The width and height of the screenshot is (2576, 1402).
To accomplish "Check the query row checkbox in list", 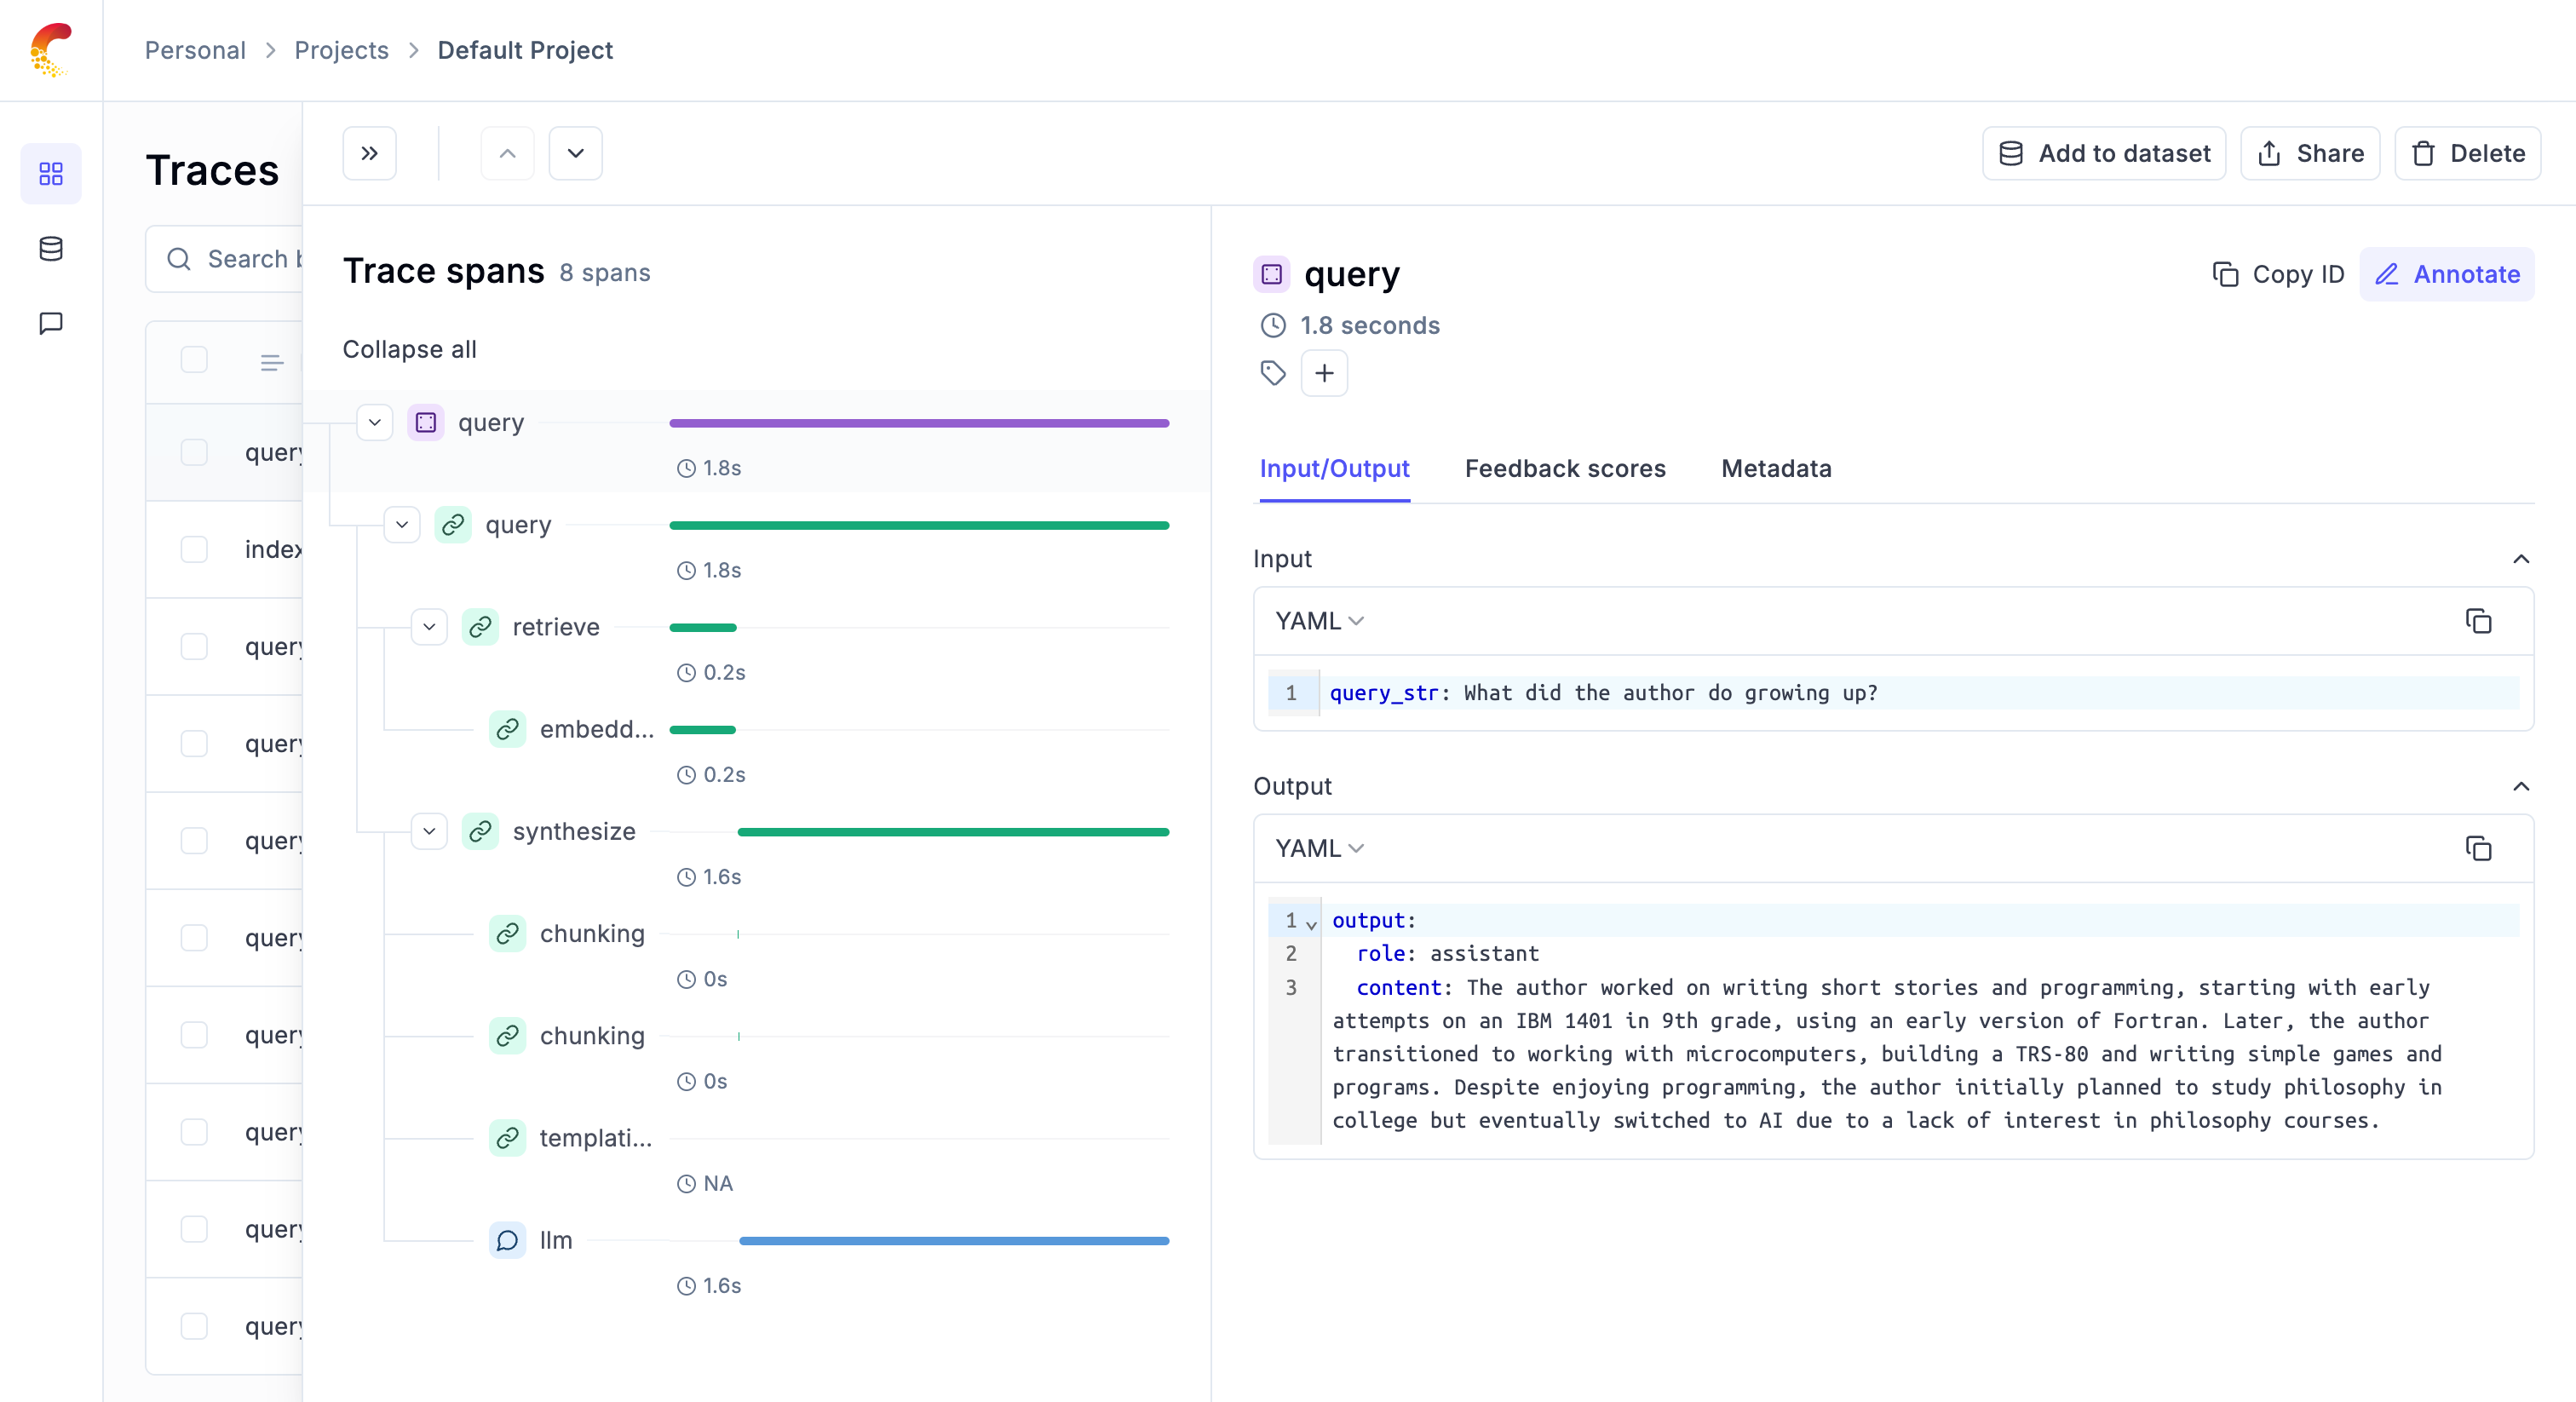I will point(195,451).
